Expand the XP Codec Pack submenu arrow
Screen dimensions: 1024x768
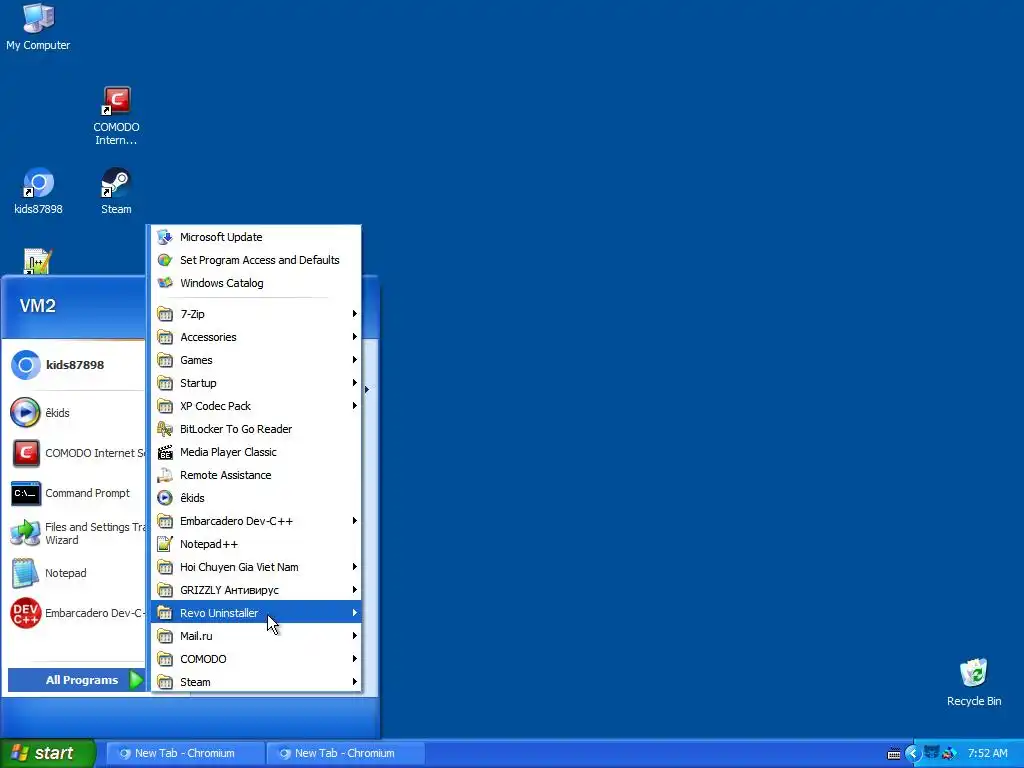tap(355, 406)
